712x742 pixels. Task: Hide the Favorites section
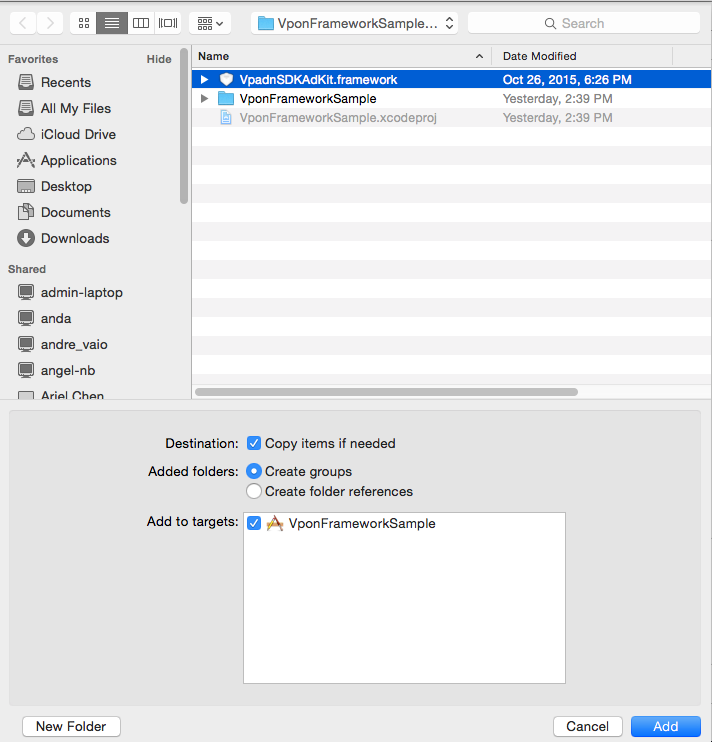coord(159,59)
